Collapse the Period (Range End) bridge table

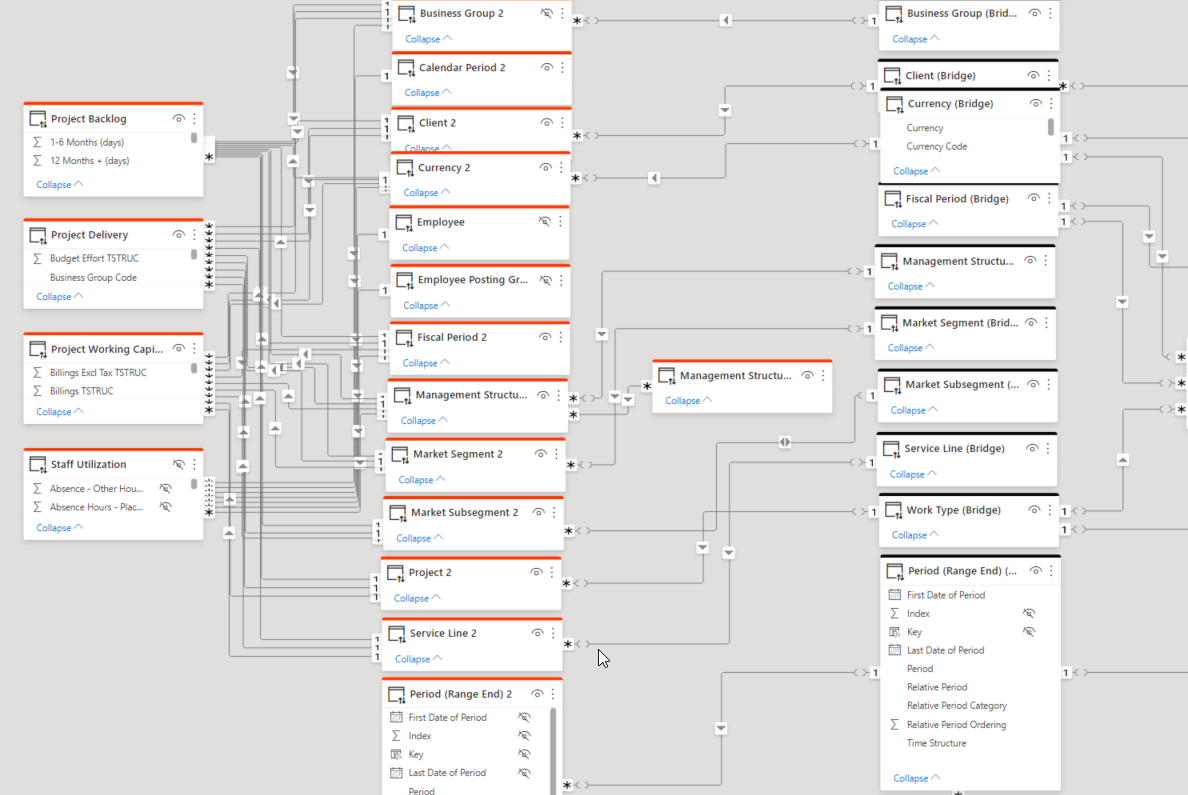coord(917,778)
